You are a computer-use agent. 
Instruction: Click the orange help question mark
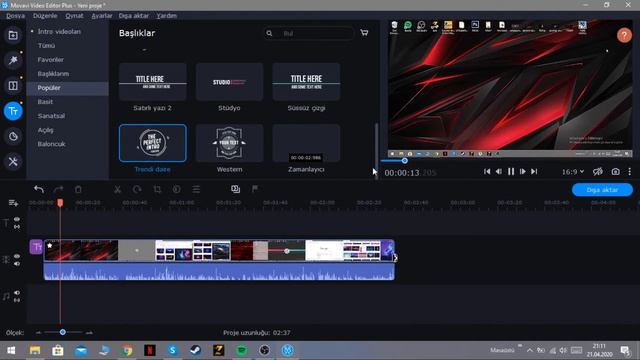click(x=624, y=36)
